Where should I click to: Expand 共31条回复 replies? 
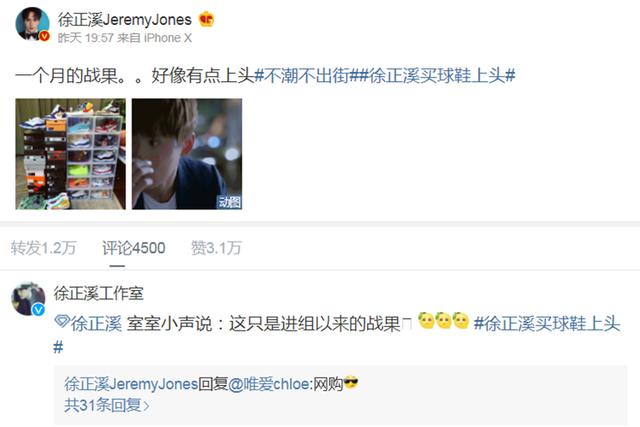(107, 405)
